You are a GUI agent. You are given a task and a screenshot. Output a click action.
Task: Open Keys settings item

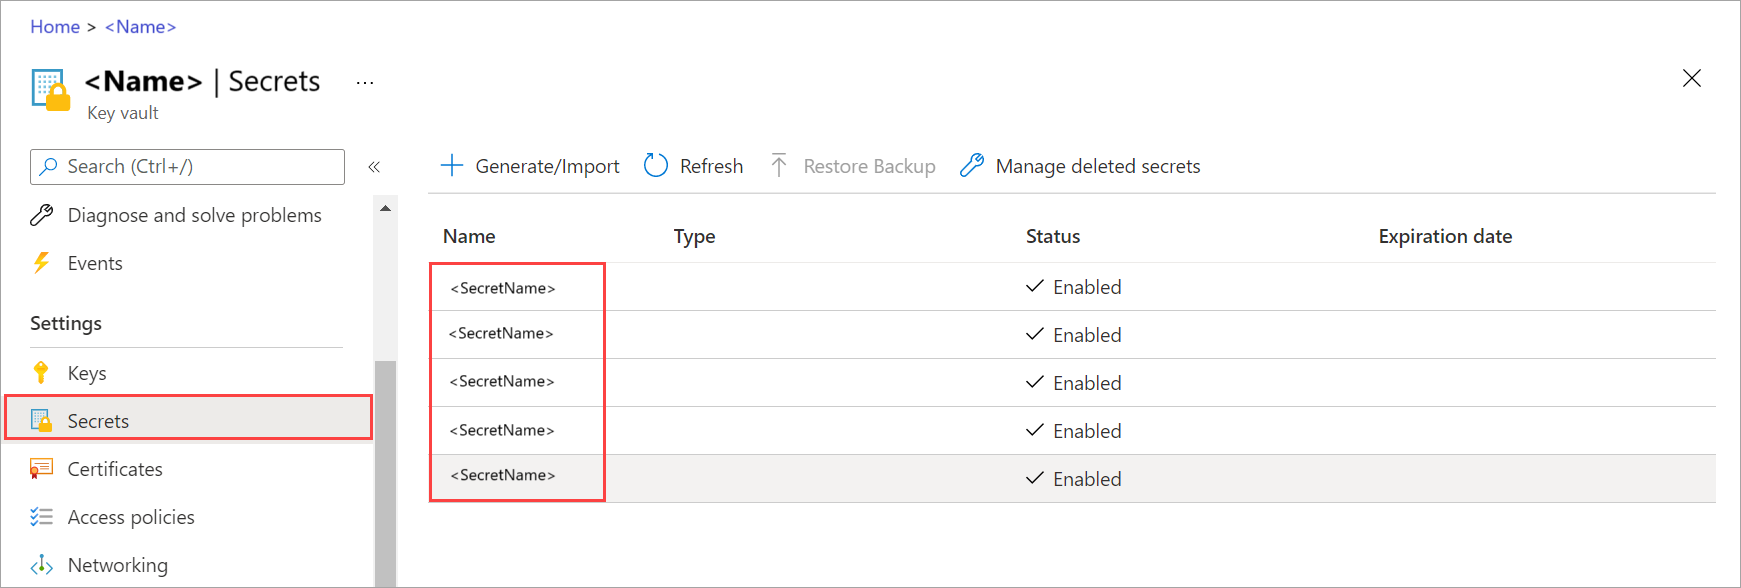point(87,373)
